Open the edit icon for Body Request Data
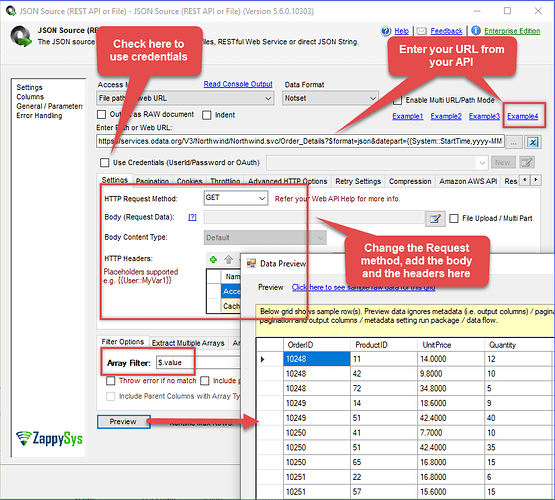 435,218
